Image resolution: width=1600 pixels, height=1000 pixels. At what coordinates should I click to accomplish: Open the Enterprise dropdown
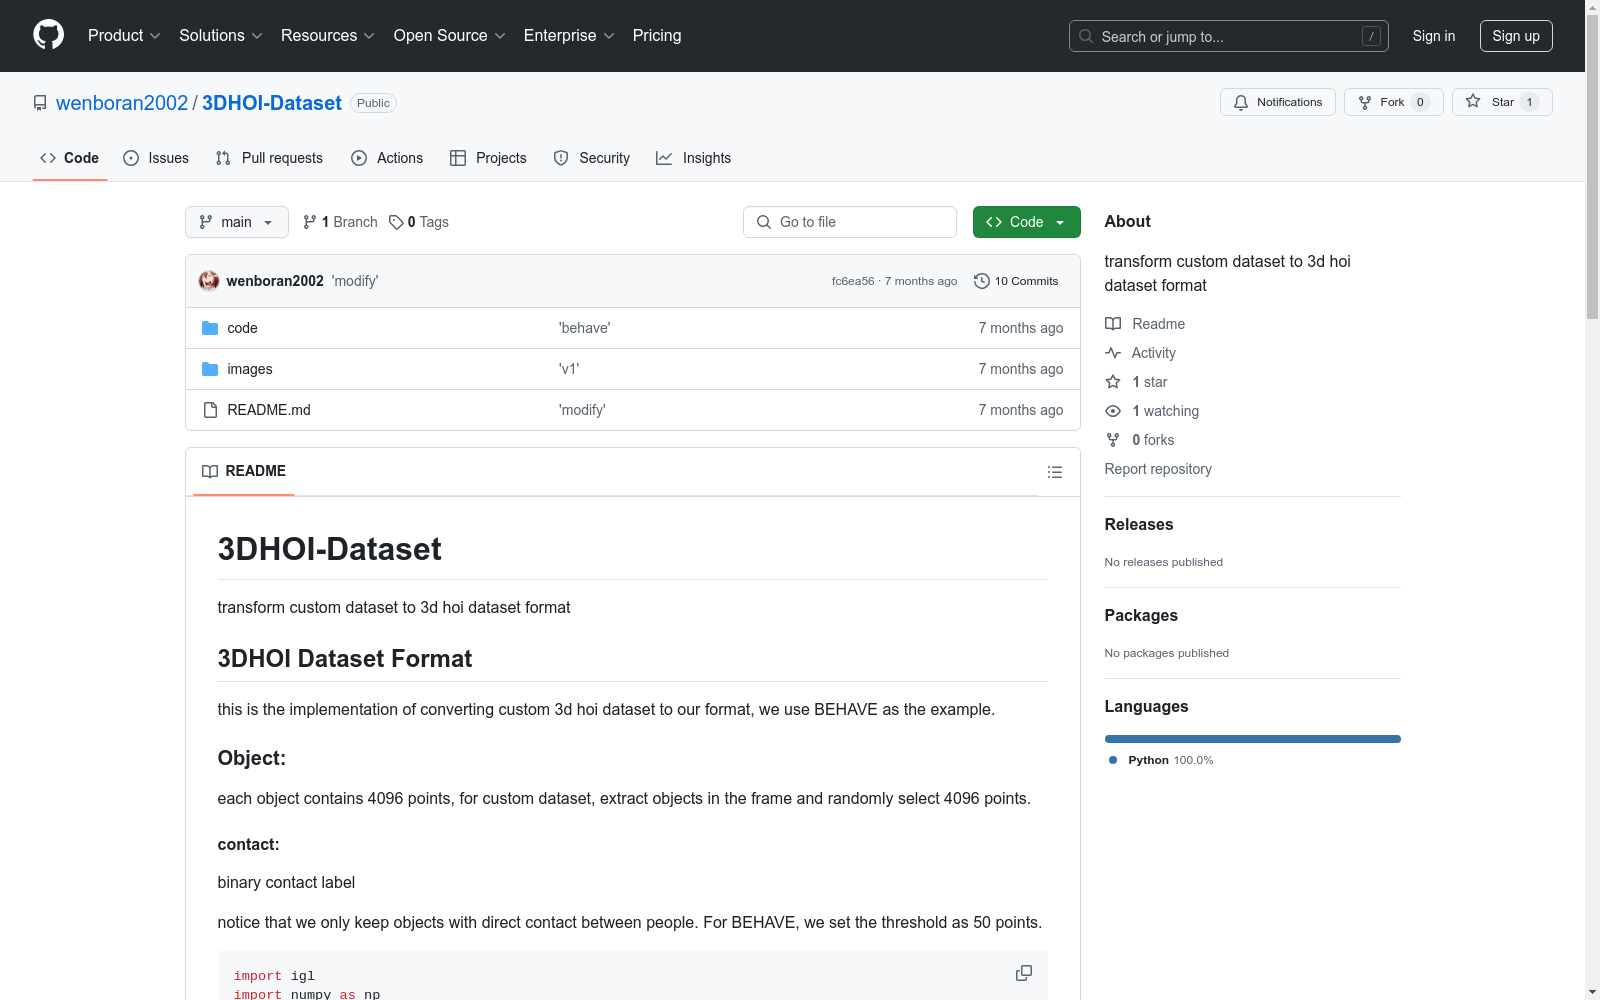pyautogui.click(x=569, y=35)
